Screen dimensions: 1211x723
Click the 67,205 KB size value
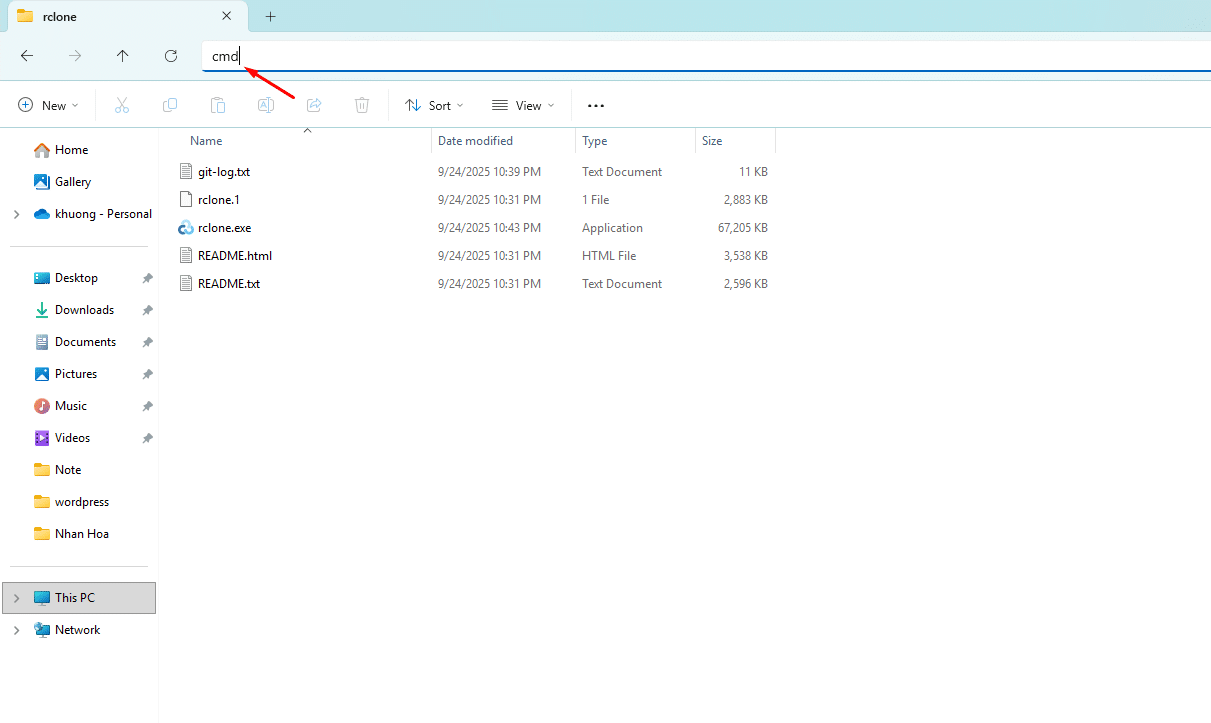[743, 228]
